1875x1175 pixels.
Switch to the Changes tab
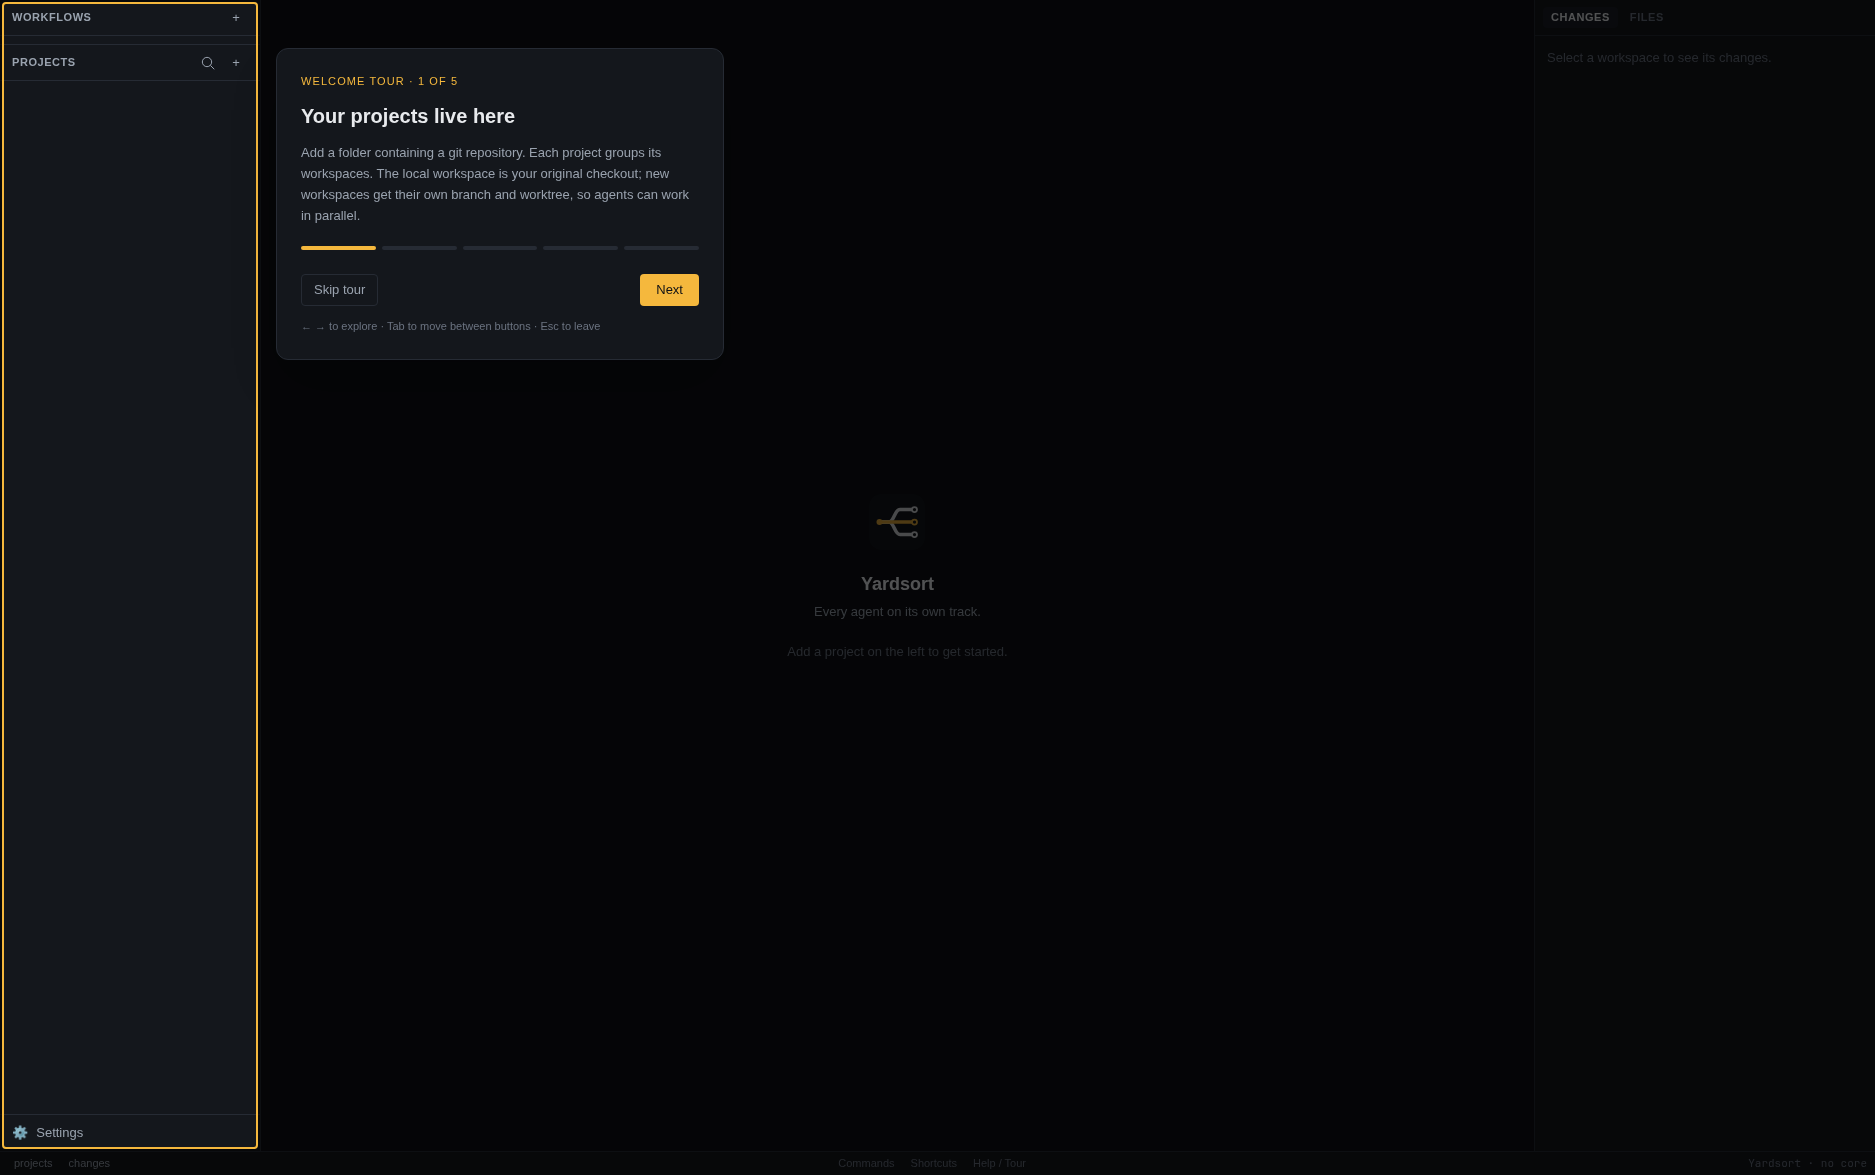pos(1580,18)
